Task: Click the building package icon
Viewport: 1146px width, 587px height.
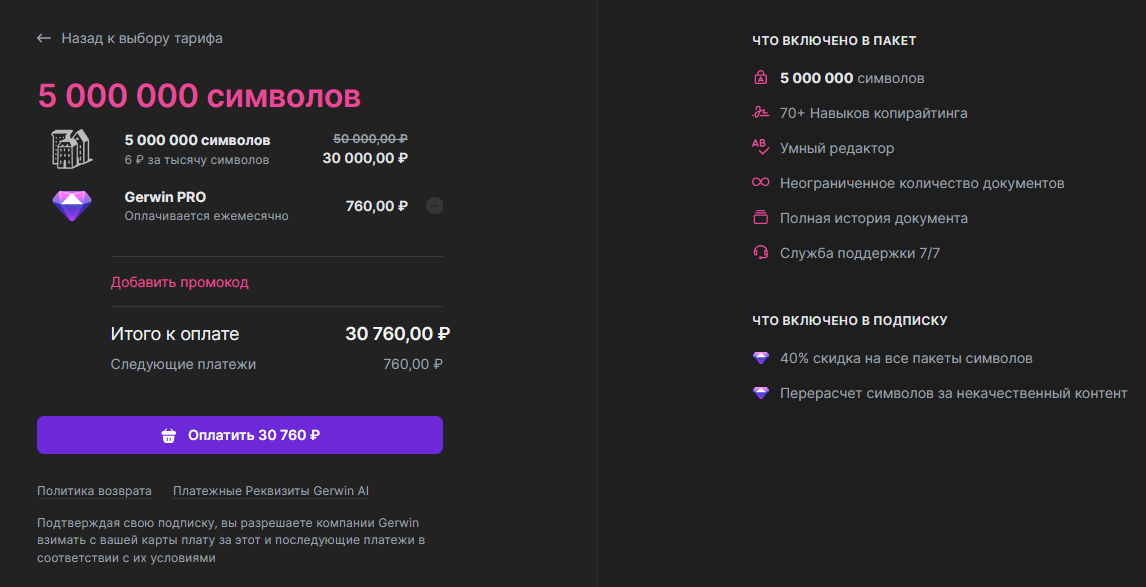Action: (x=72, y=148)
